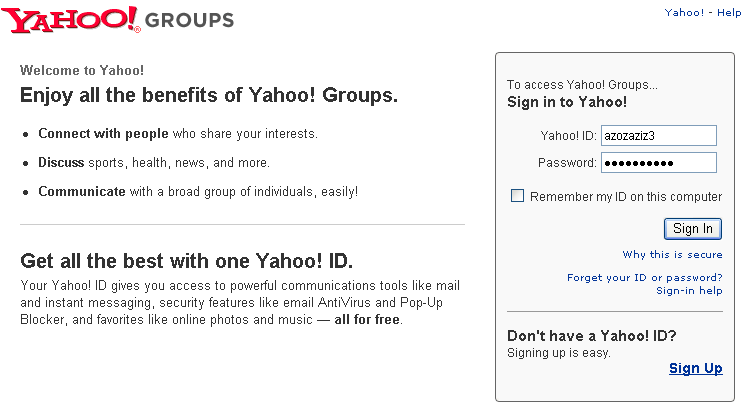Viewport: 745px width, 405px height.
Task: Click the Enjoy all the benefits heading
Action: coord(209,96)
